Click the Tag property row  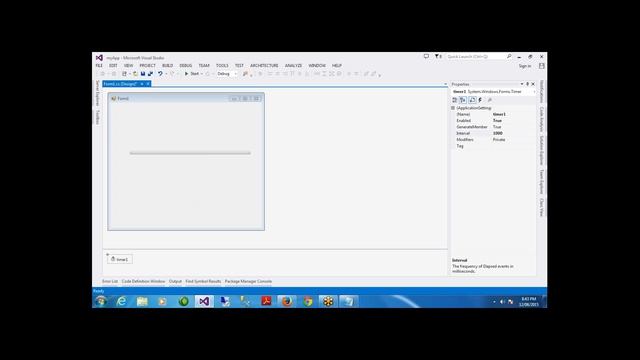coord(494,146)
